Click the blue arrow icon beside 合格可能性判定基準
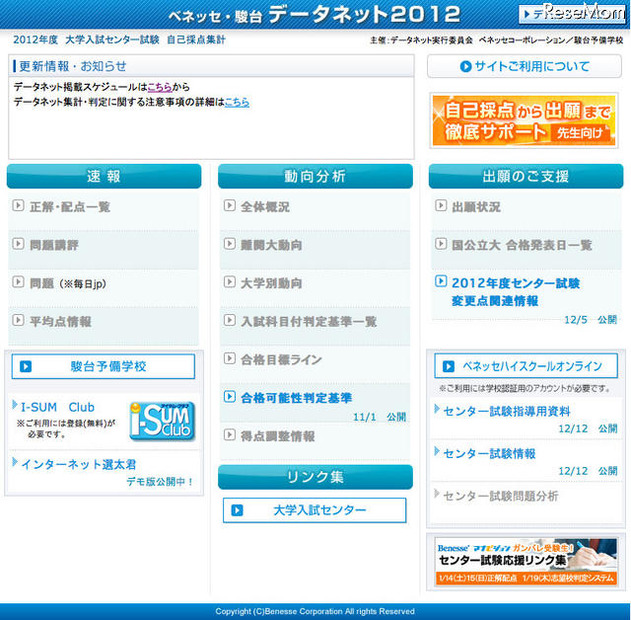The height and width of the screenshot is (620, 631). (229, 396)
